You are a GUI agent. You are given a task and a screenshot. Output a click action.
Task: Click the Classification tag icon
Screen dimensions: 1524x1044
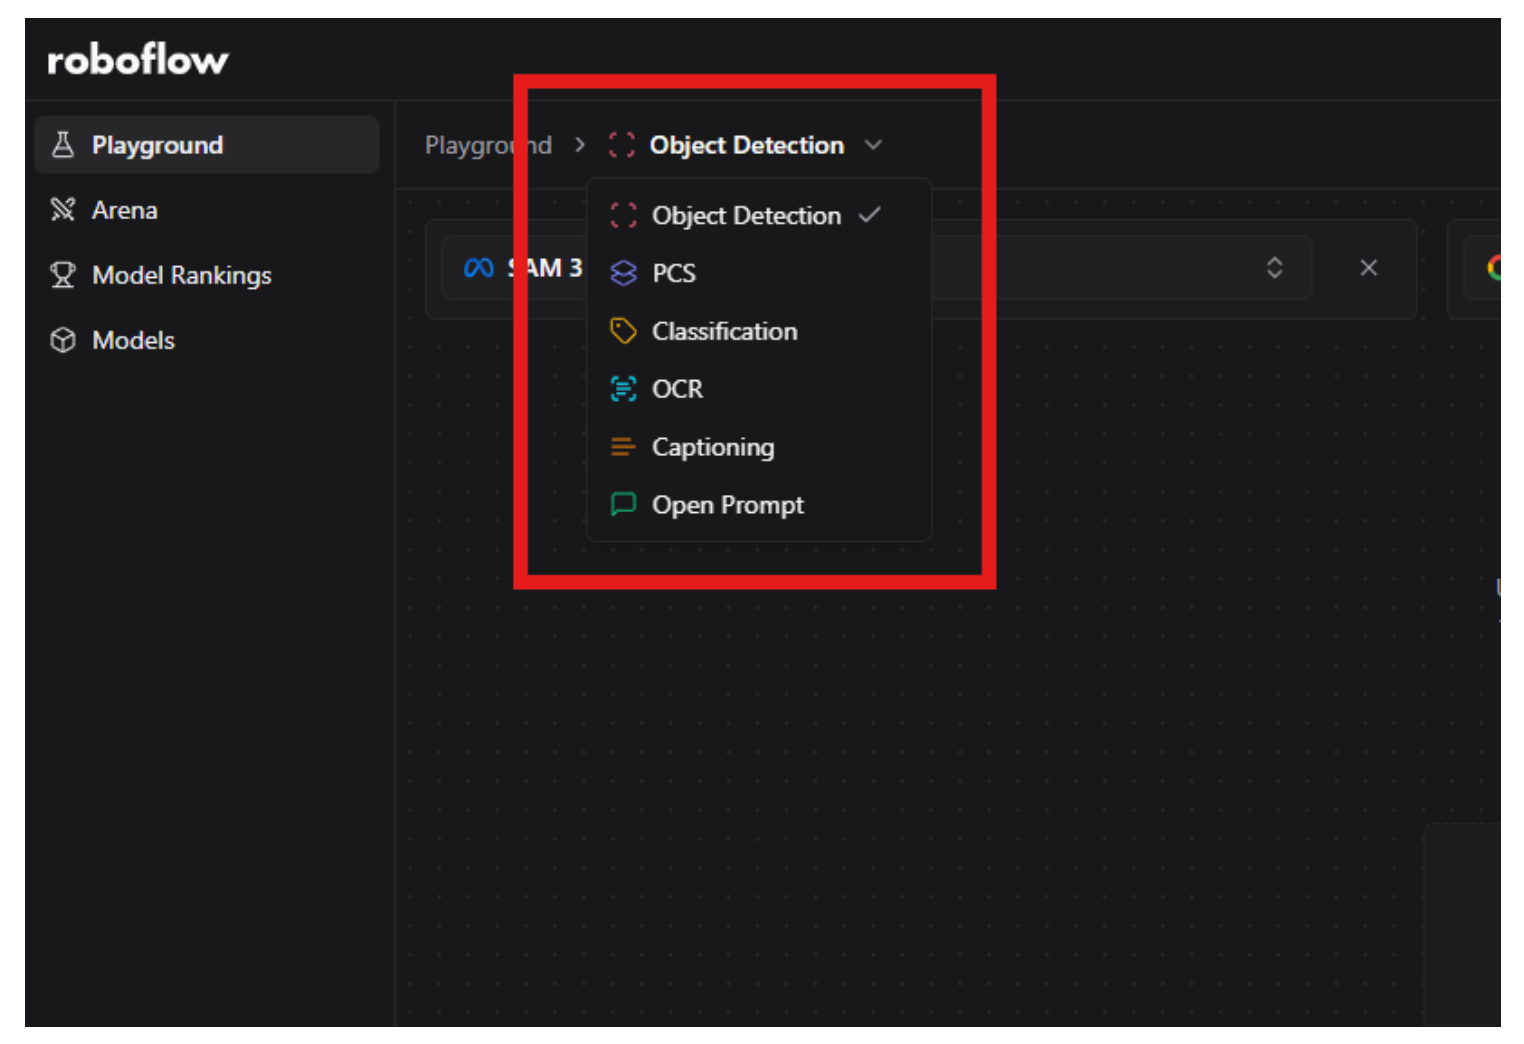tap(623, 331)
